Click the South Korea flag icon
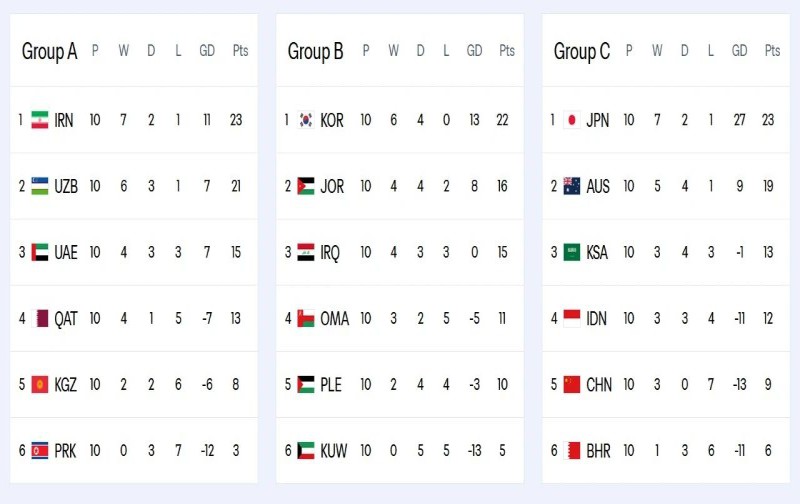800x504 pixels. 306,120
